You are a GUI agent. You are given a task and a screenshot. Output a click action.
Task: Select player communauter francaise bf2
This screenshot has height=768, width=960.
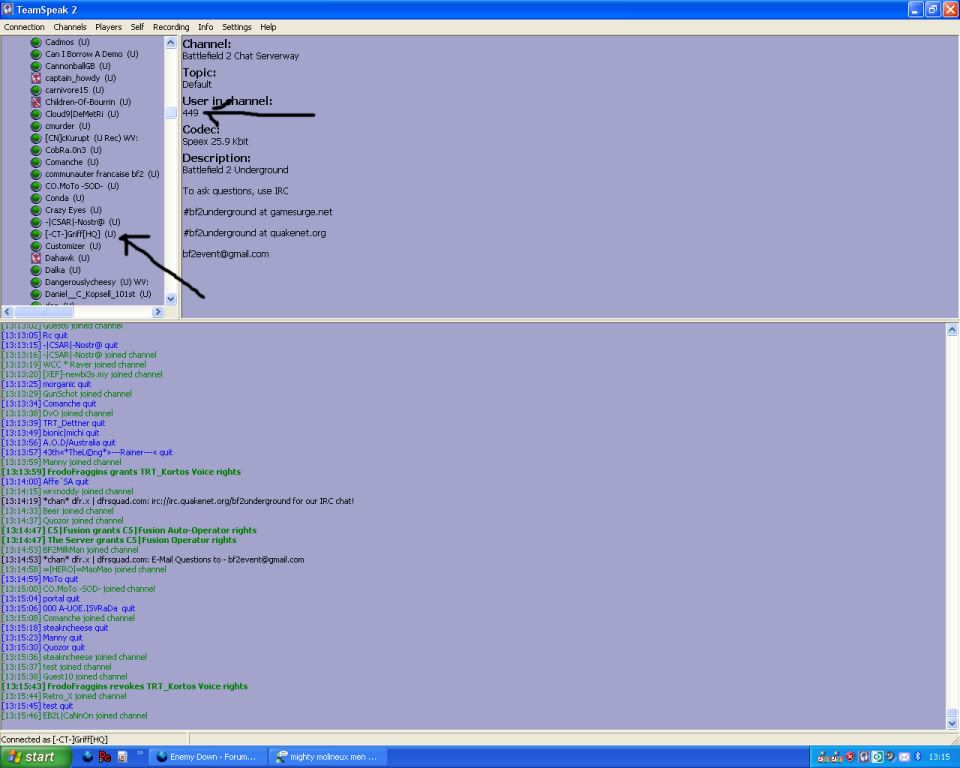click(x=102, y=174)
